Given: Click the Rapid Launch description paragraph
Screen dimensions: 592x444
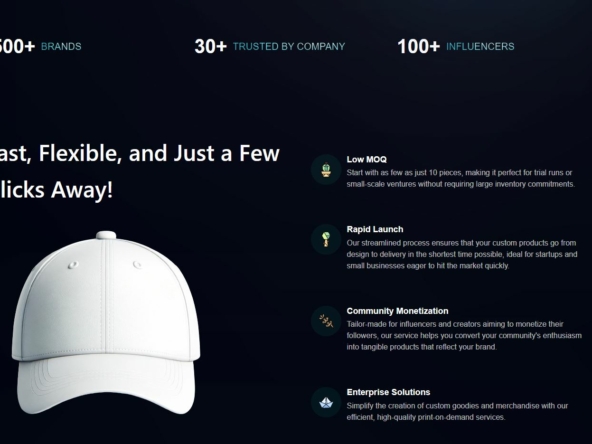Looking at the screenshot, I should [x=462, y=254].
